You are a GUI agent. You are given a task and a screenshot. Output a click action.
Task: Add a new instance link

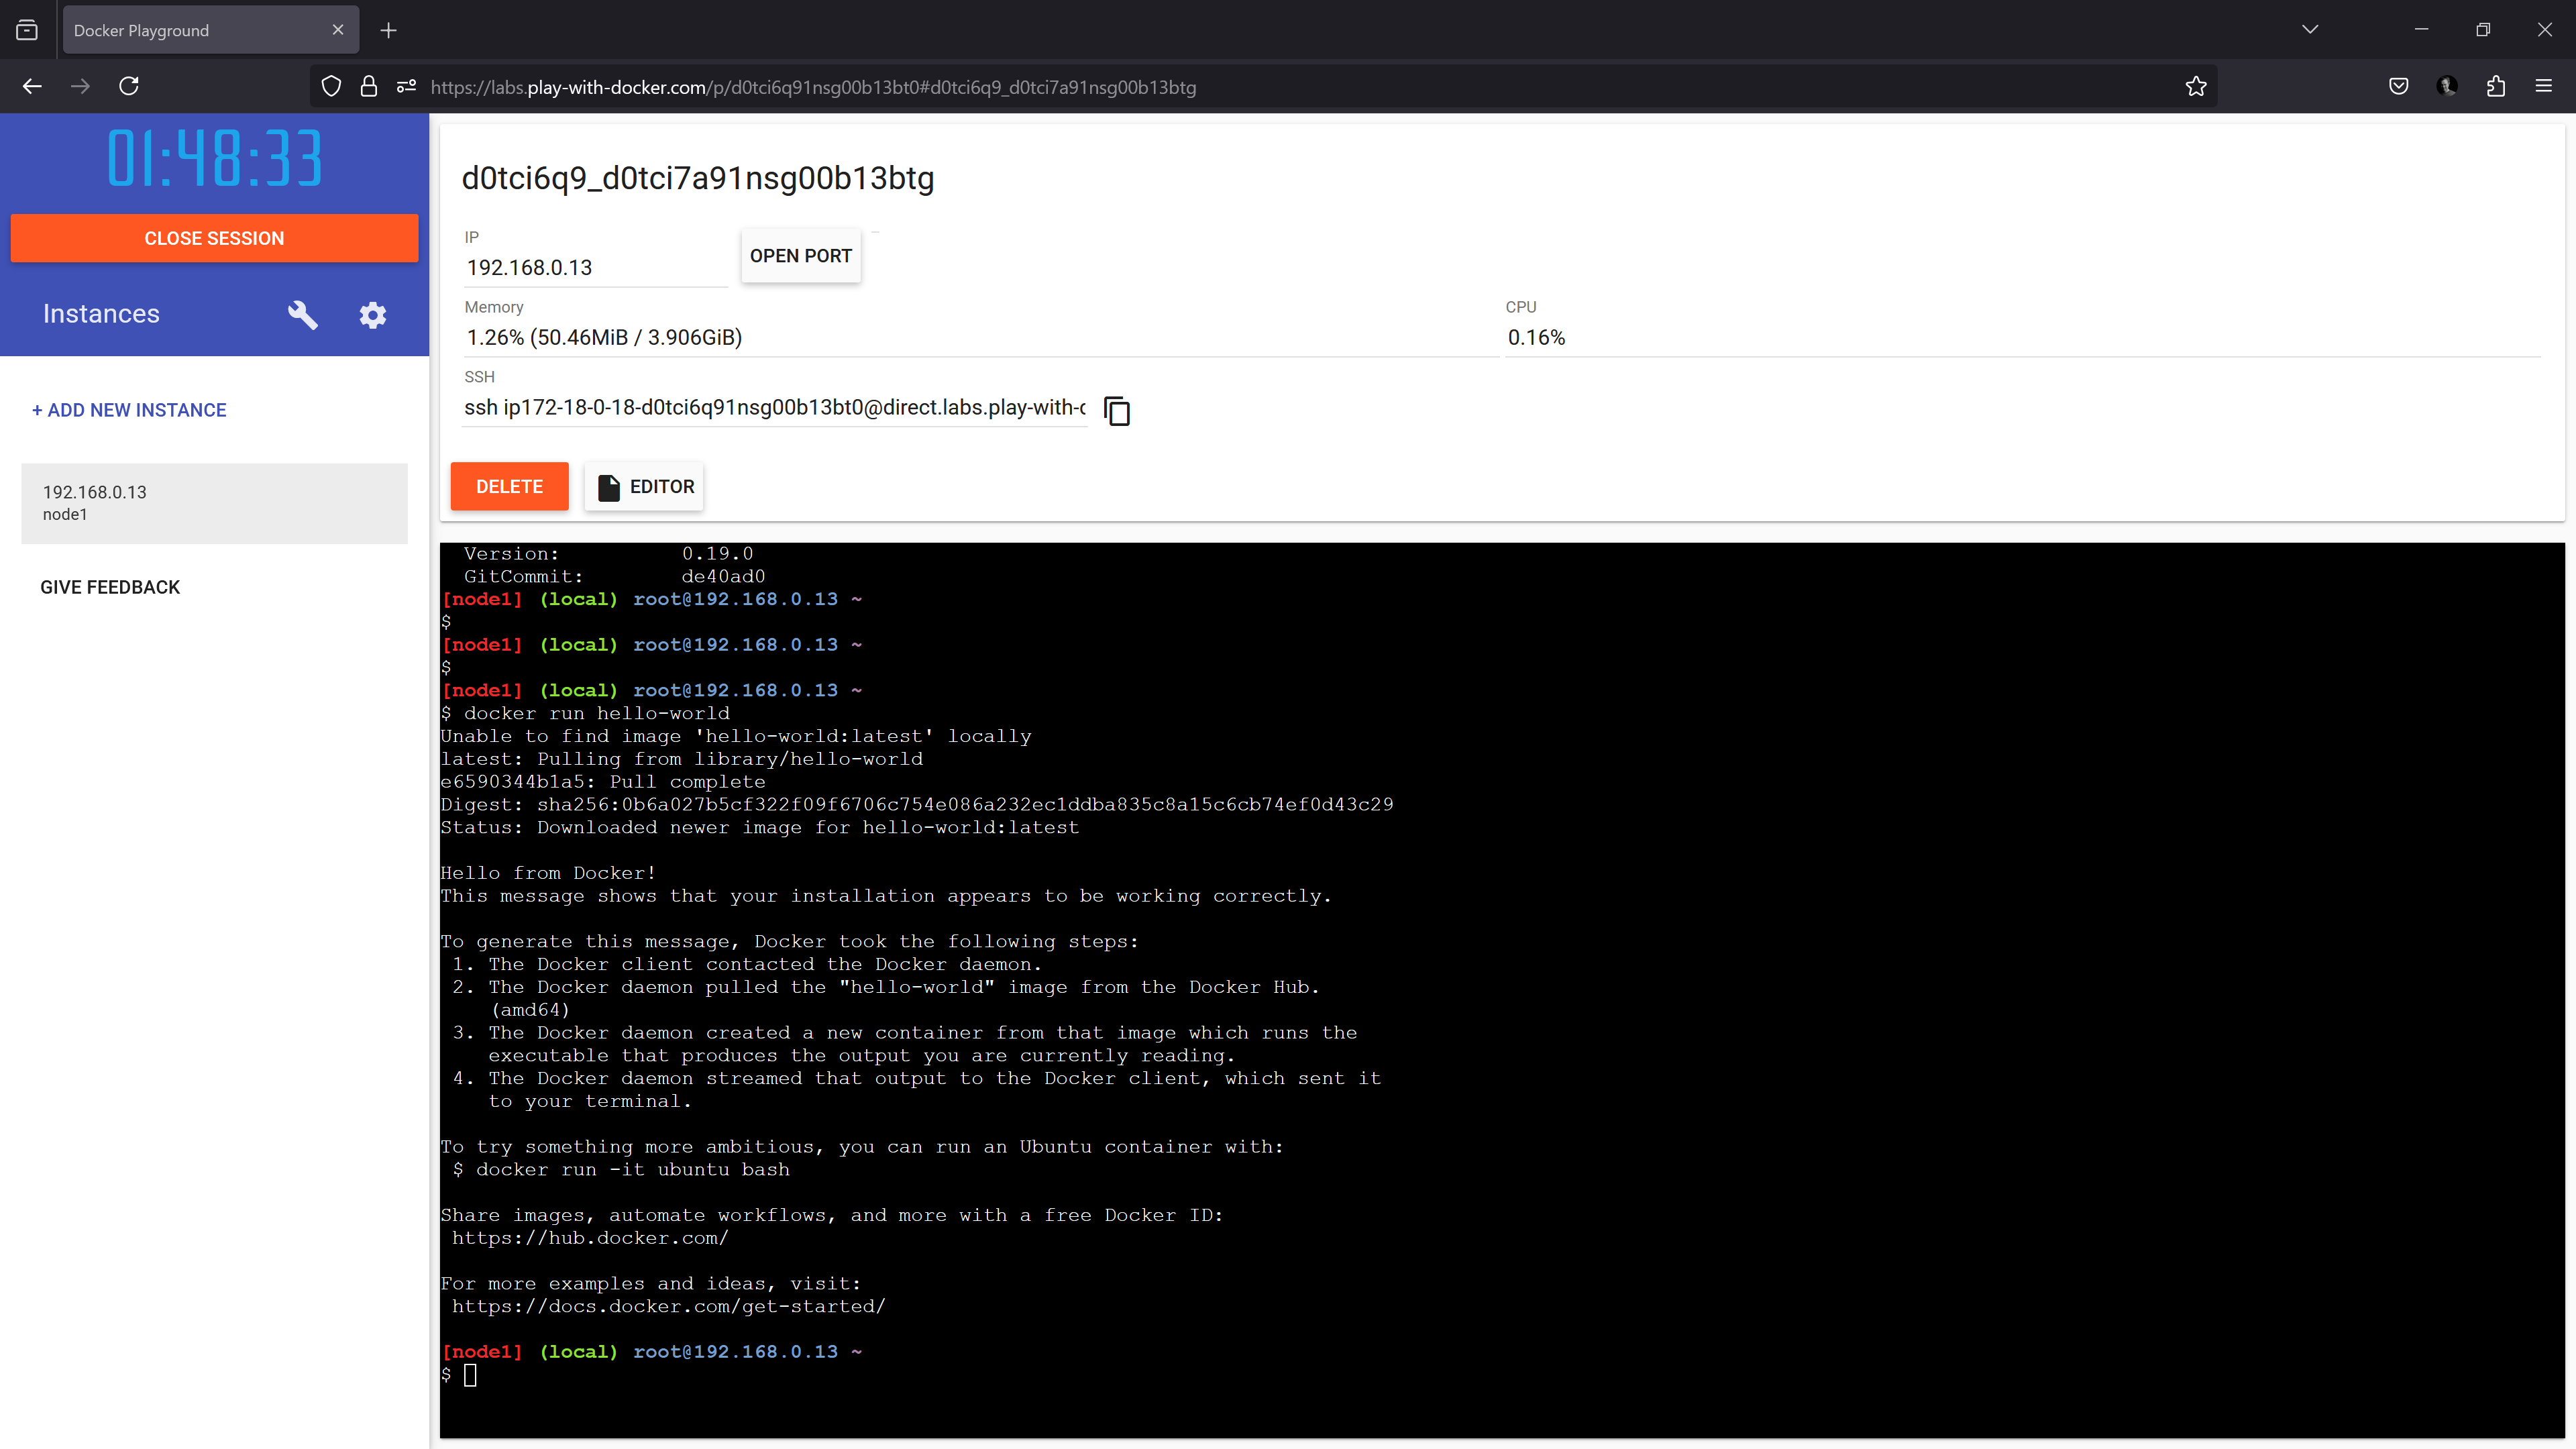pos(129,410)
